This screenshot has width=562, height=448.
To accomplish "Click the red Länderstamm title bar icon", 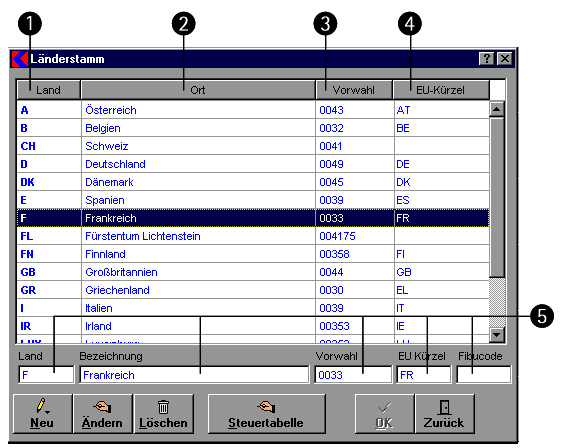I will [x=20, y=59].
